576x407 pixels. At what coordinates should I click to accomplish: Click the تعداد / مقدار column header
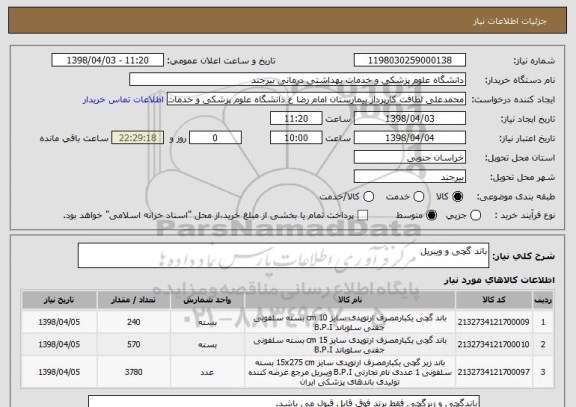point(133,300)
